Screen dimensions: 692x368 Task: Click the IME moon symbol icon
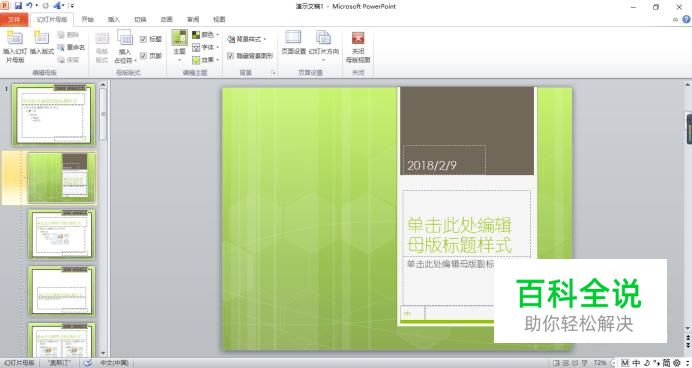coord(647,363)
